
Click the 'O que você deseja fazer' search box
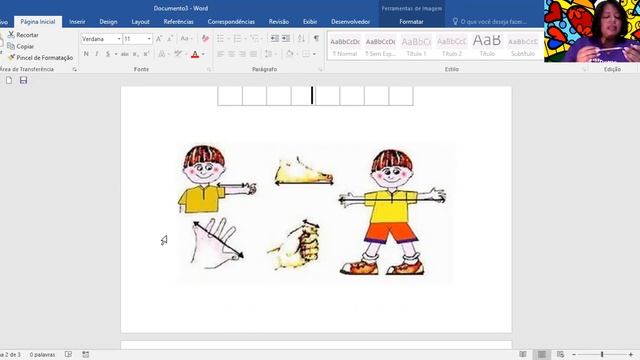point(490,22)
